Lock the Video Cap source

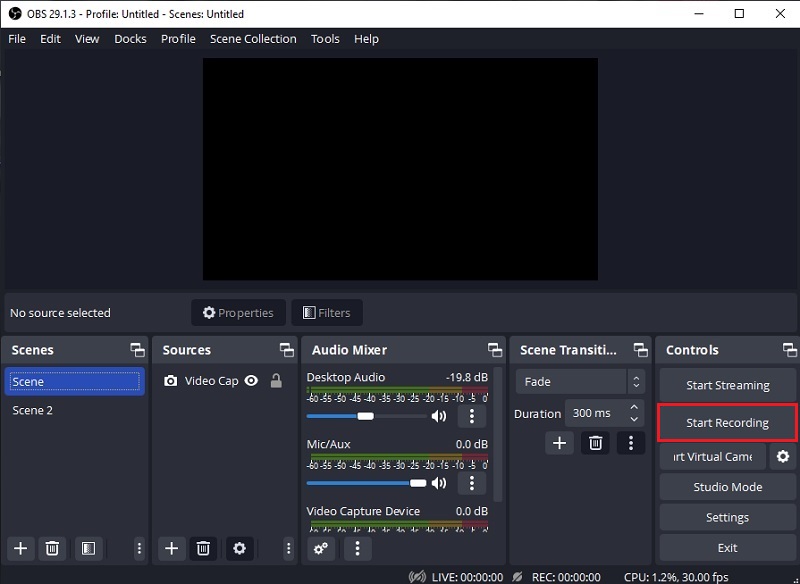click(276, 380)
